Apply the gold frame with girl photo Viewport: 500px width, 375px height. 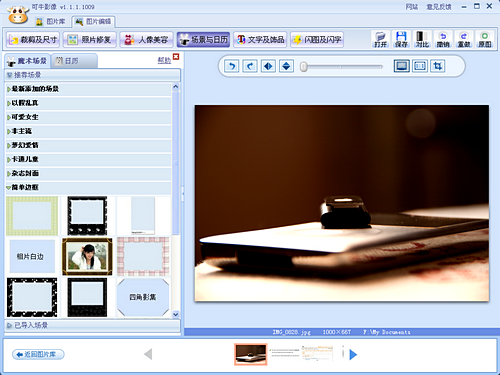(x=87, y=256)
